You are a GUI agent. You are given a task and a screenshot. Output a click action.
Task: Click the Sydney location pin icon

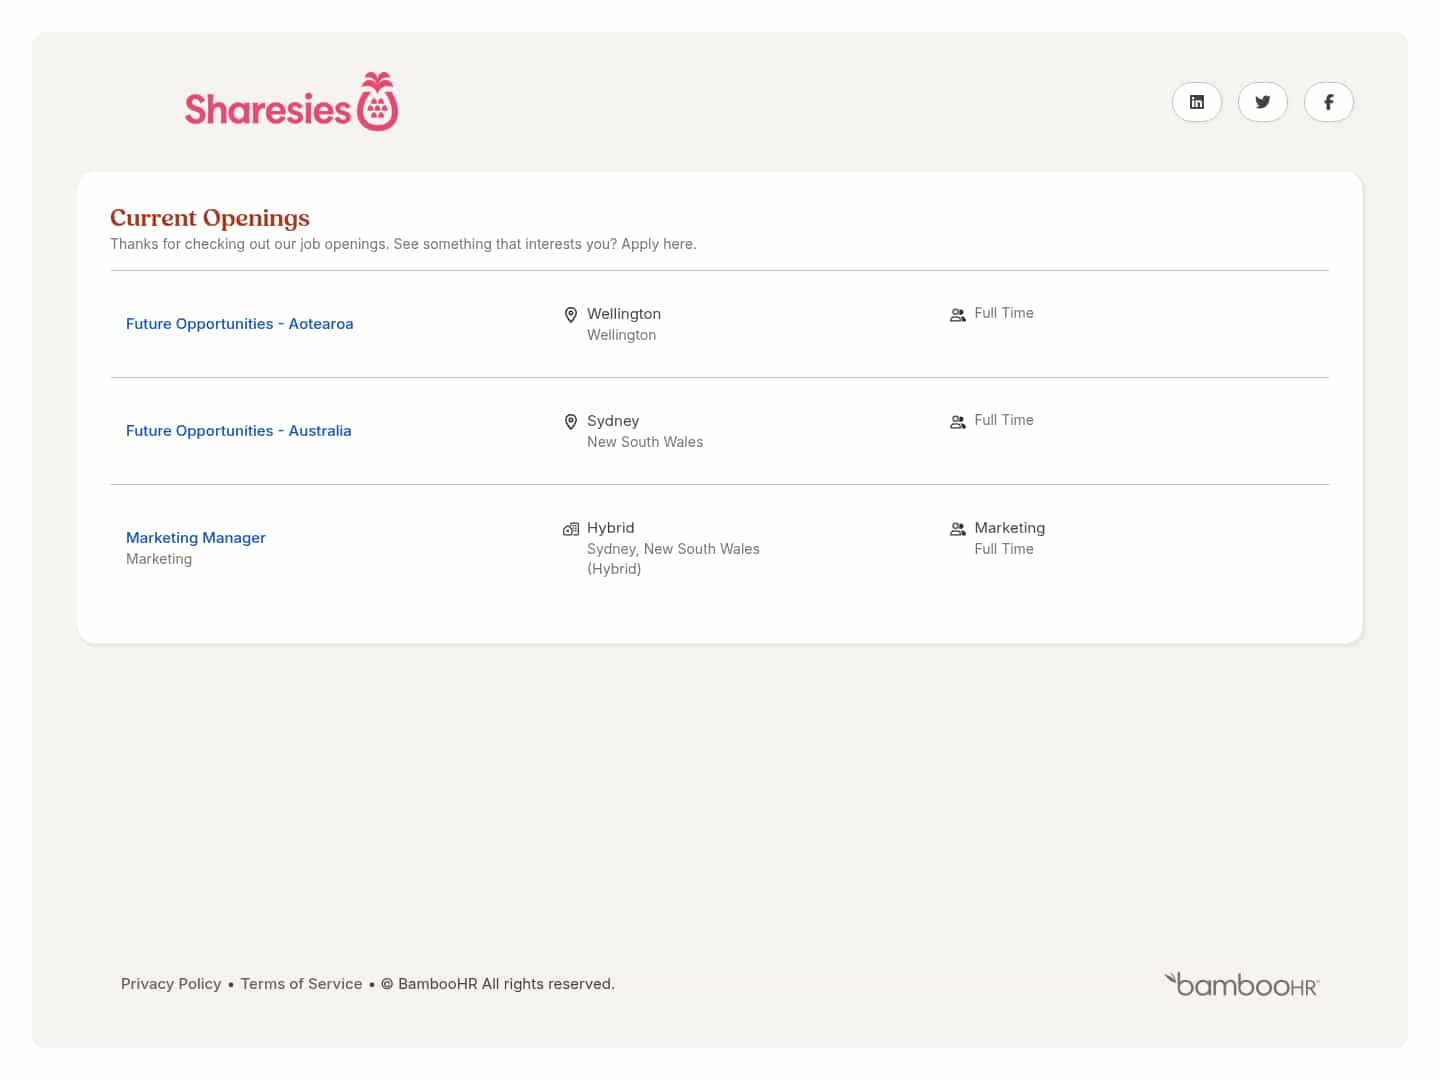571,422
